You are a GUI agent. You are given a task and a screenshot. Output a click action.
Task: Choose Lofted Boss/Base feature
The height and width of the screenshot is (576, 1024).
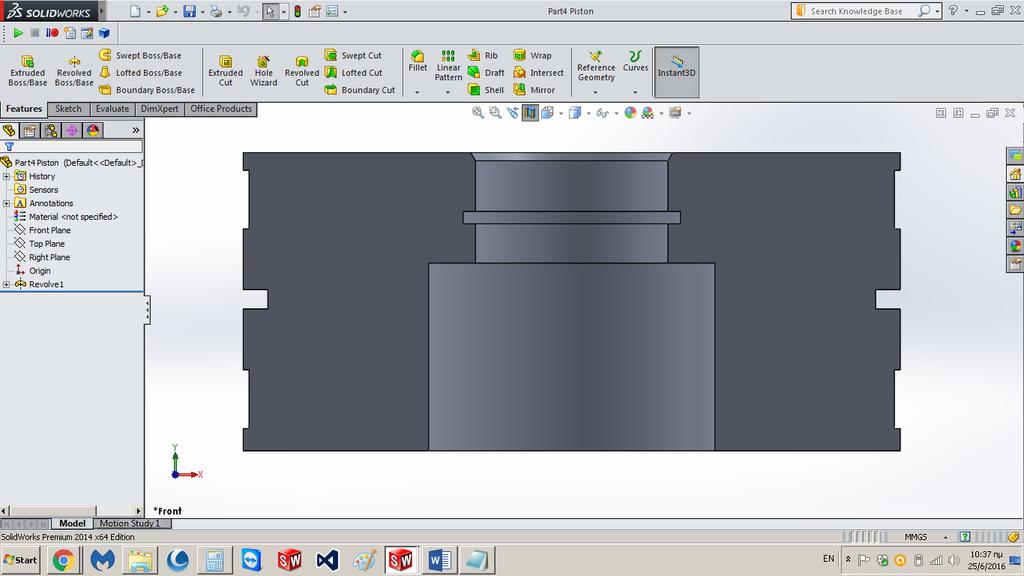pos(140,72)
